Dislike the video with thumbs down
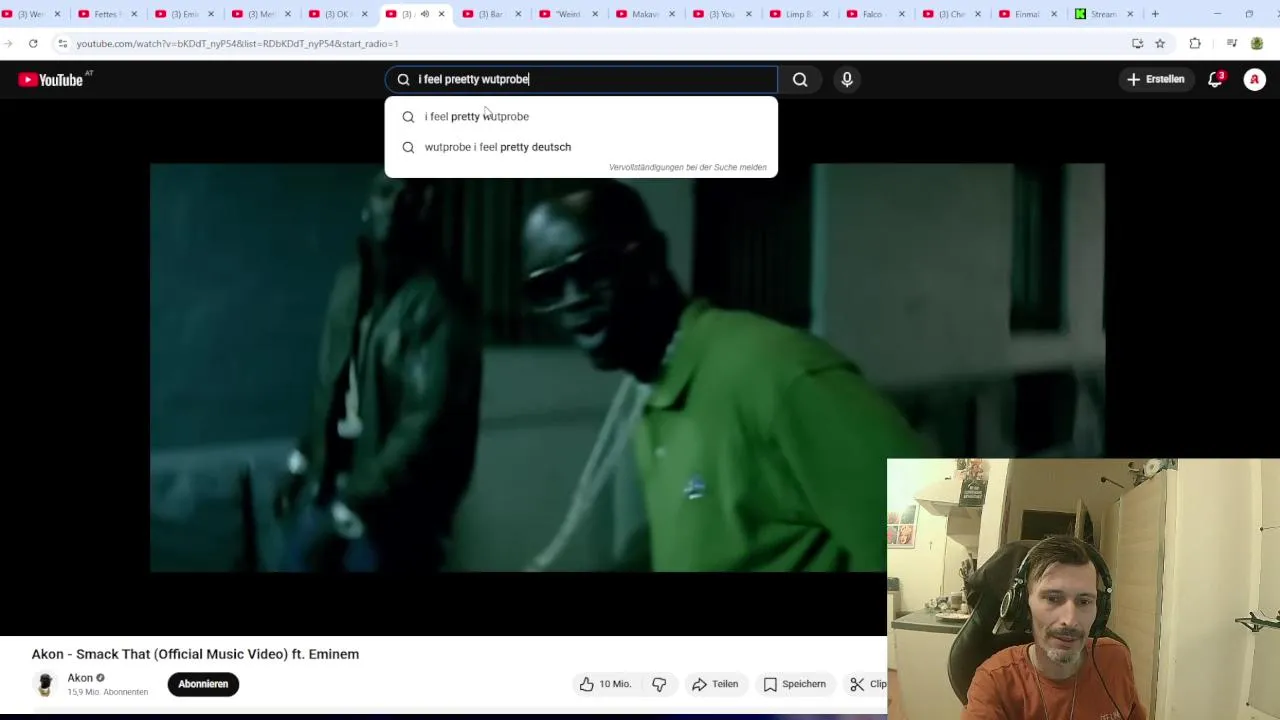This screenshot has height=720, width=1280. click(x=659, y=684)
